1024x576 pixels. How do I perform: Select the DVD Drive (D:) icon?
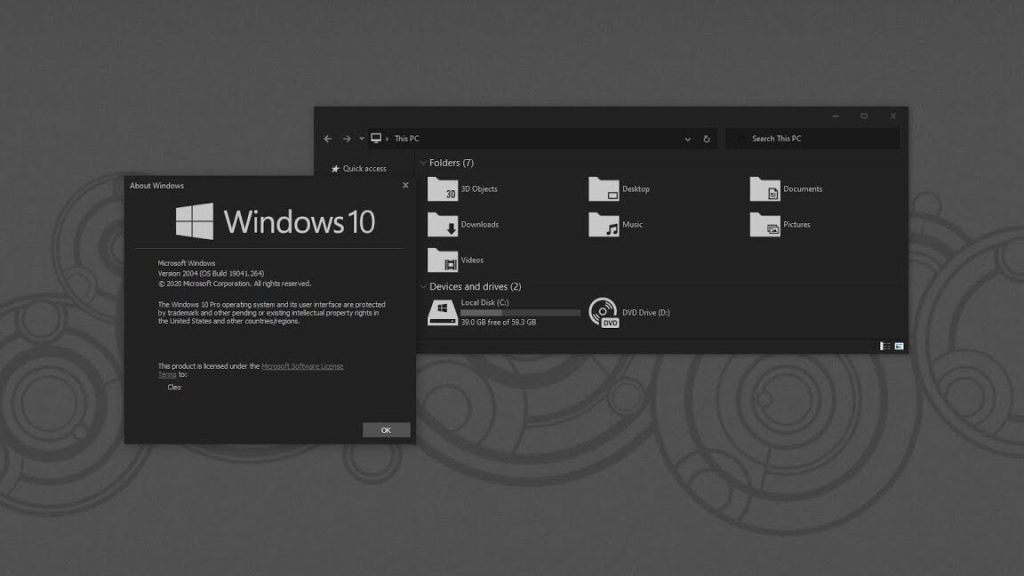coord(603,313)
